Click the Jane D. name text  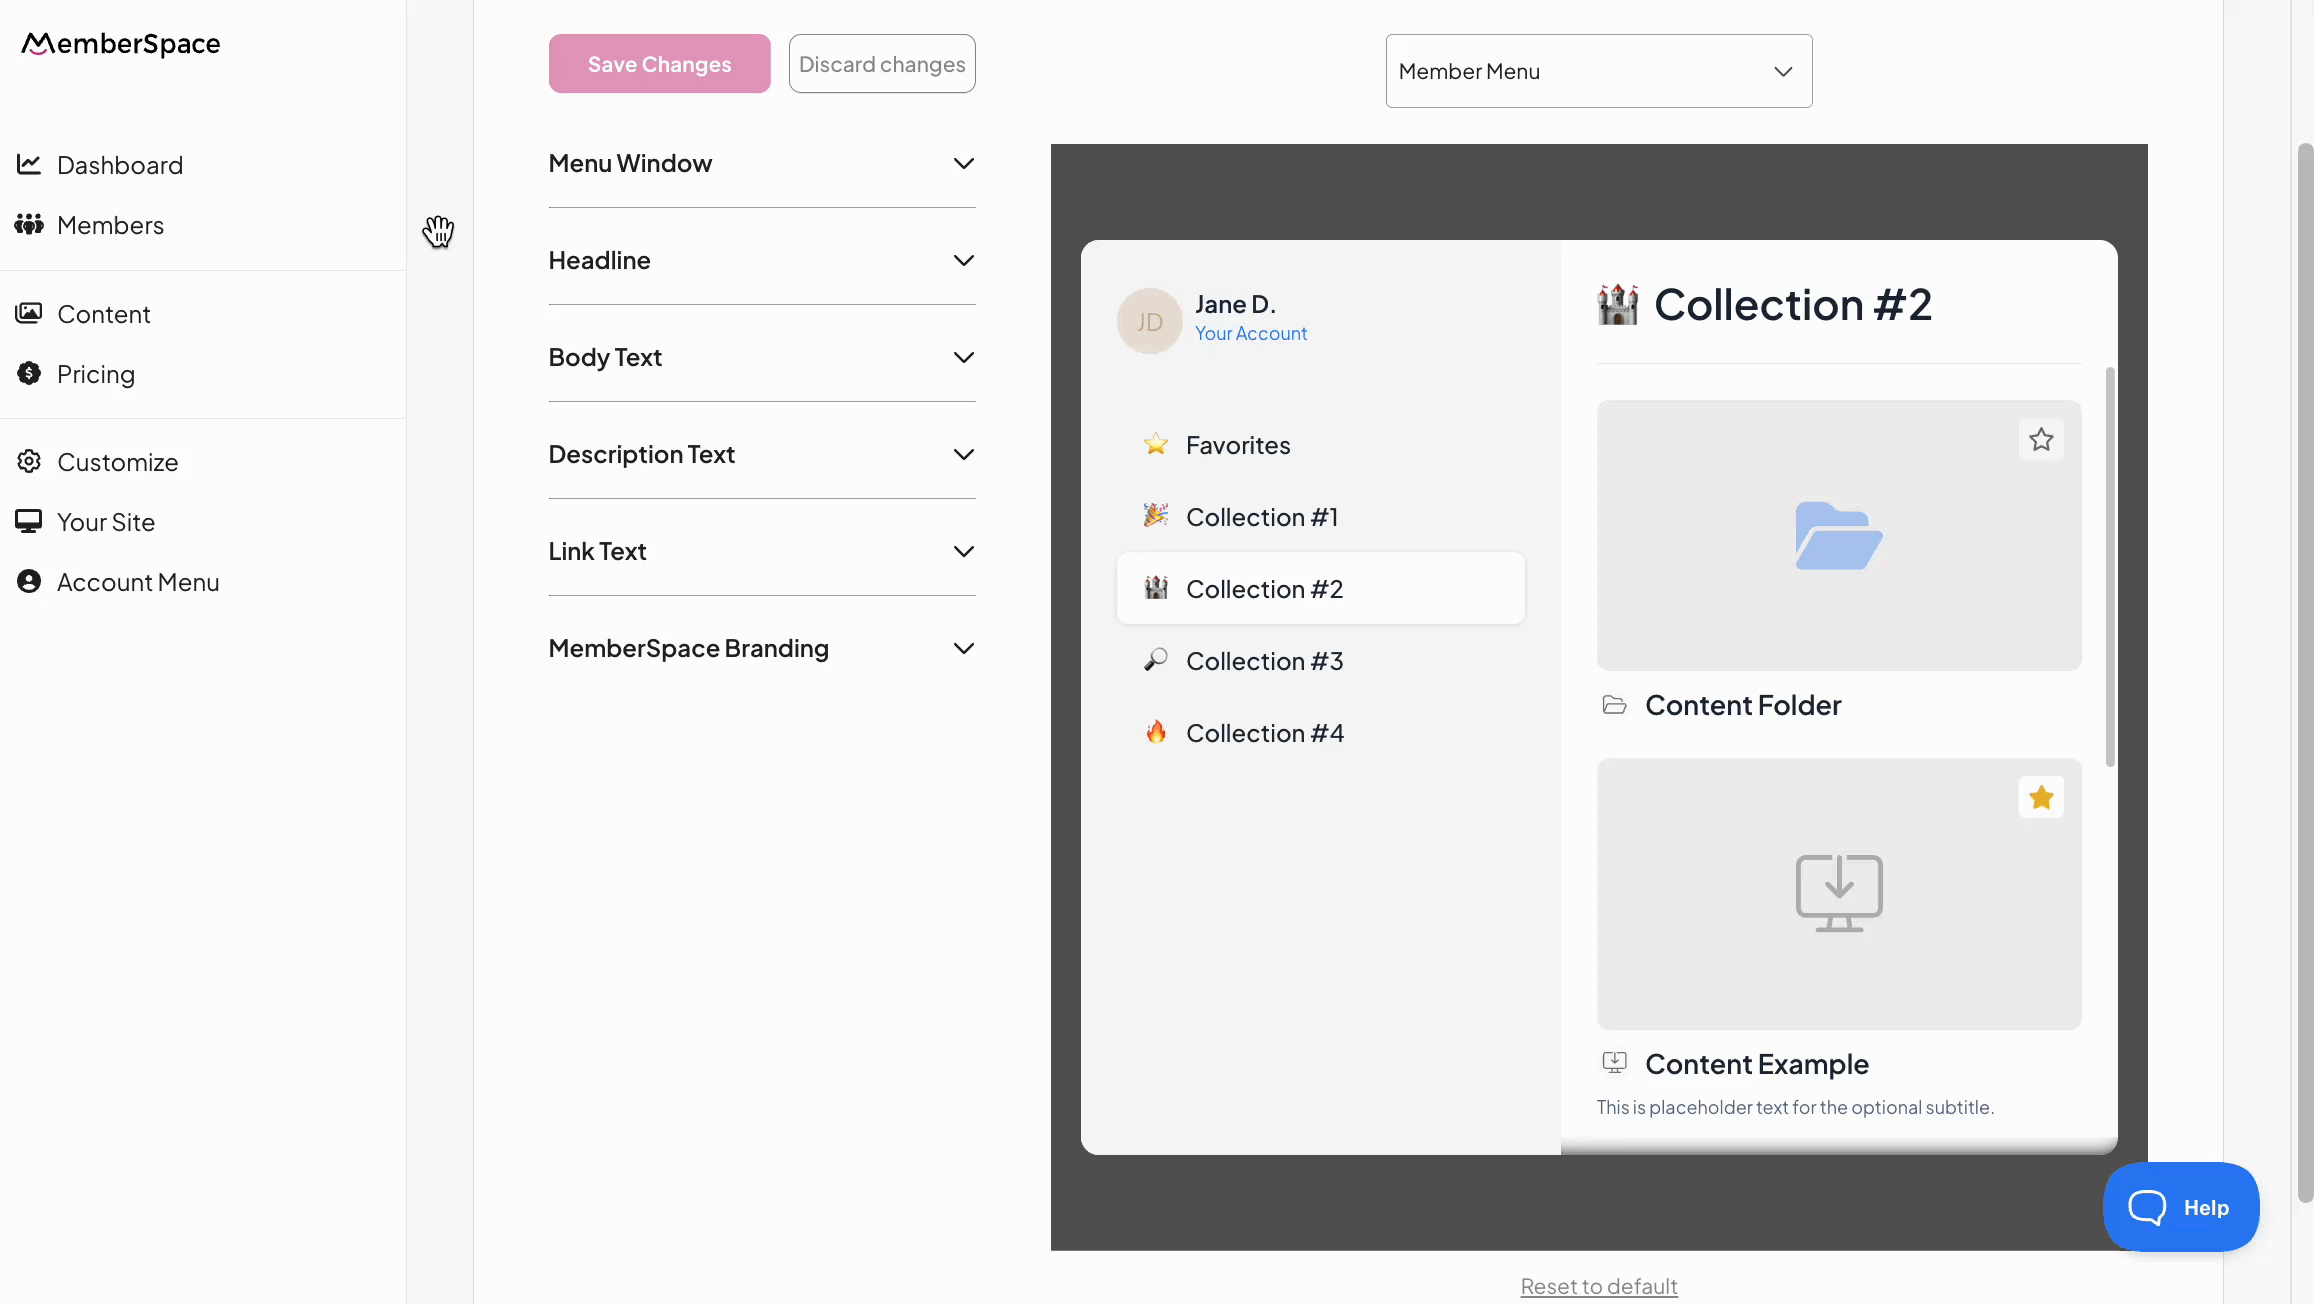tap(1235, 304)
